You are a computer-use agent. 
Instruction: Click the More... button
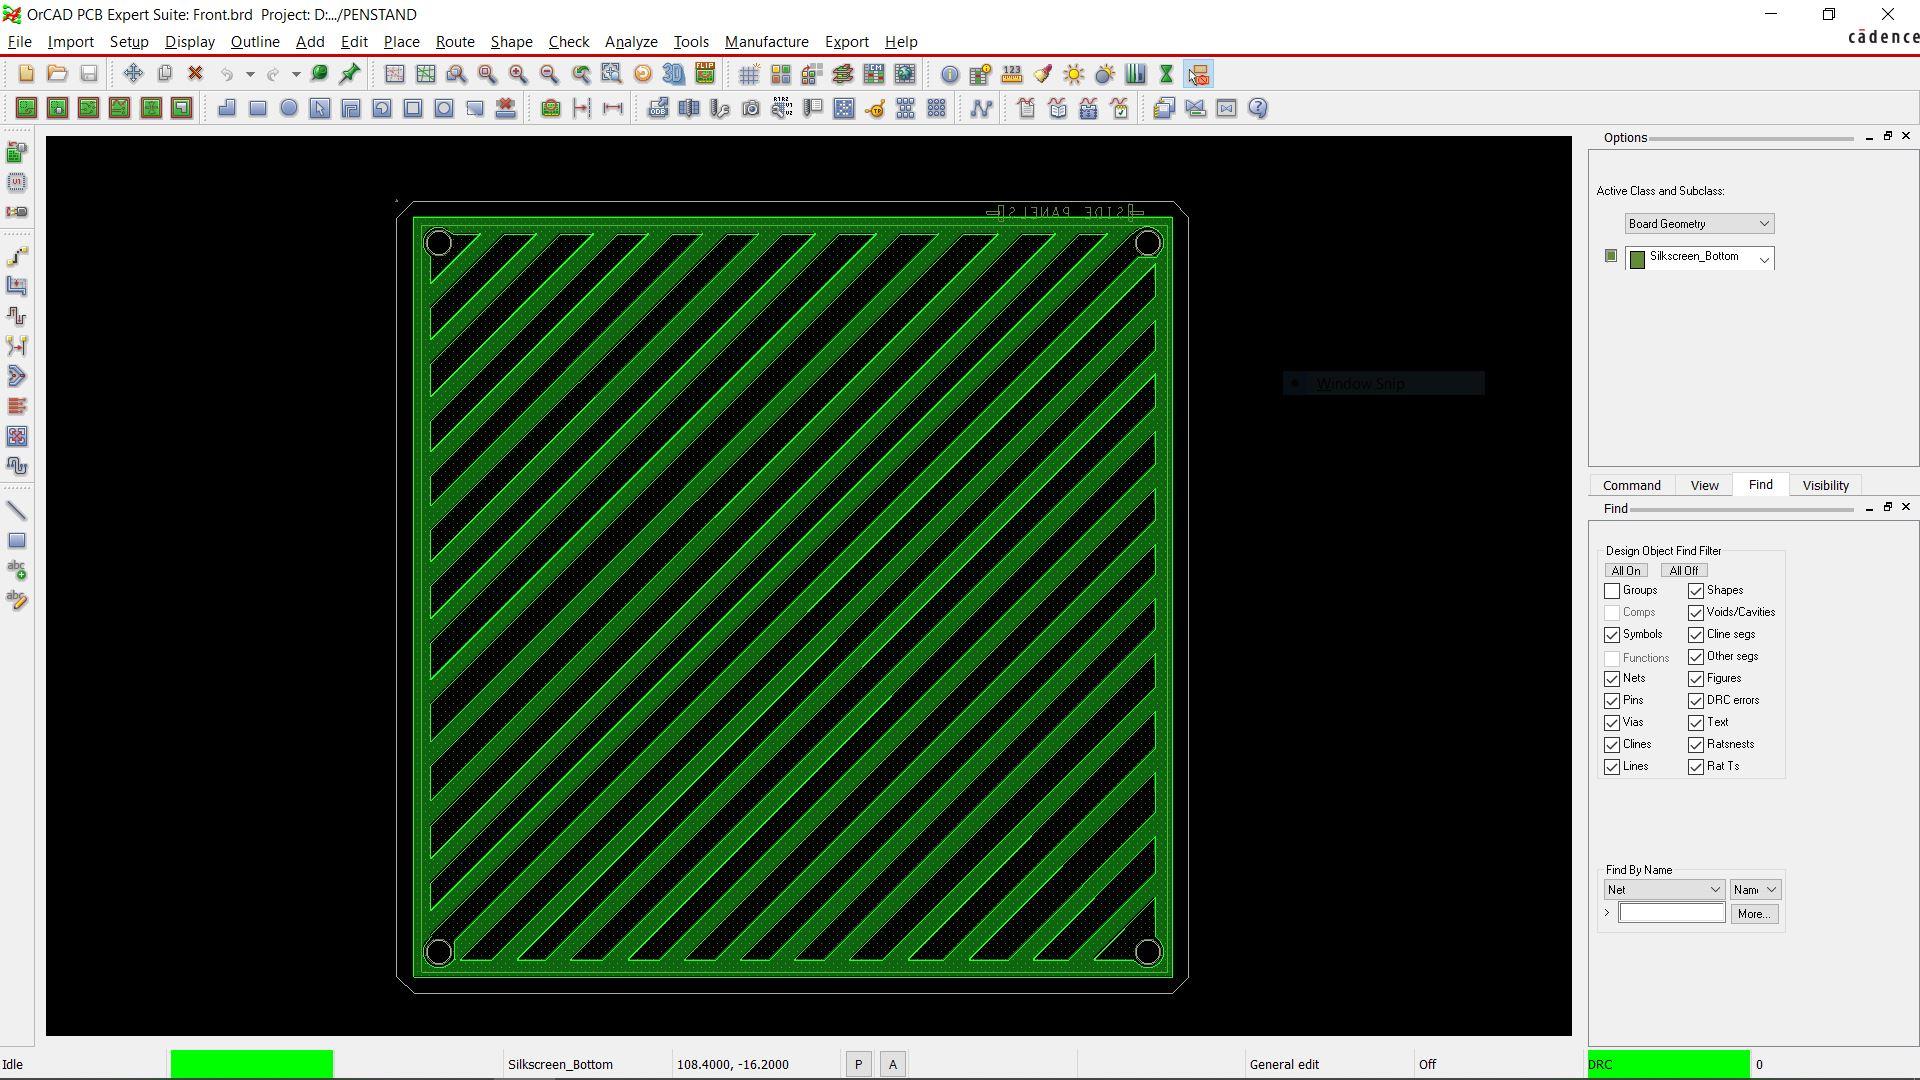(1753, 914)
